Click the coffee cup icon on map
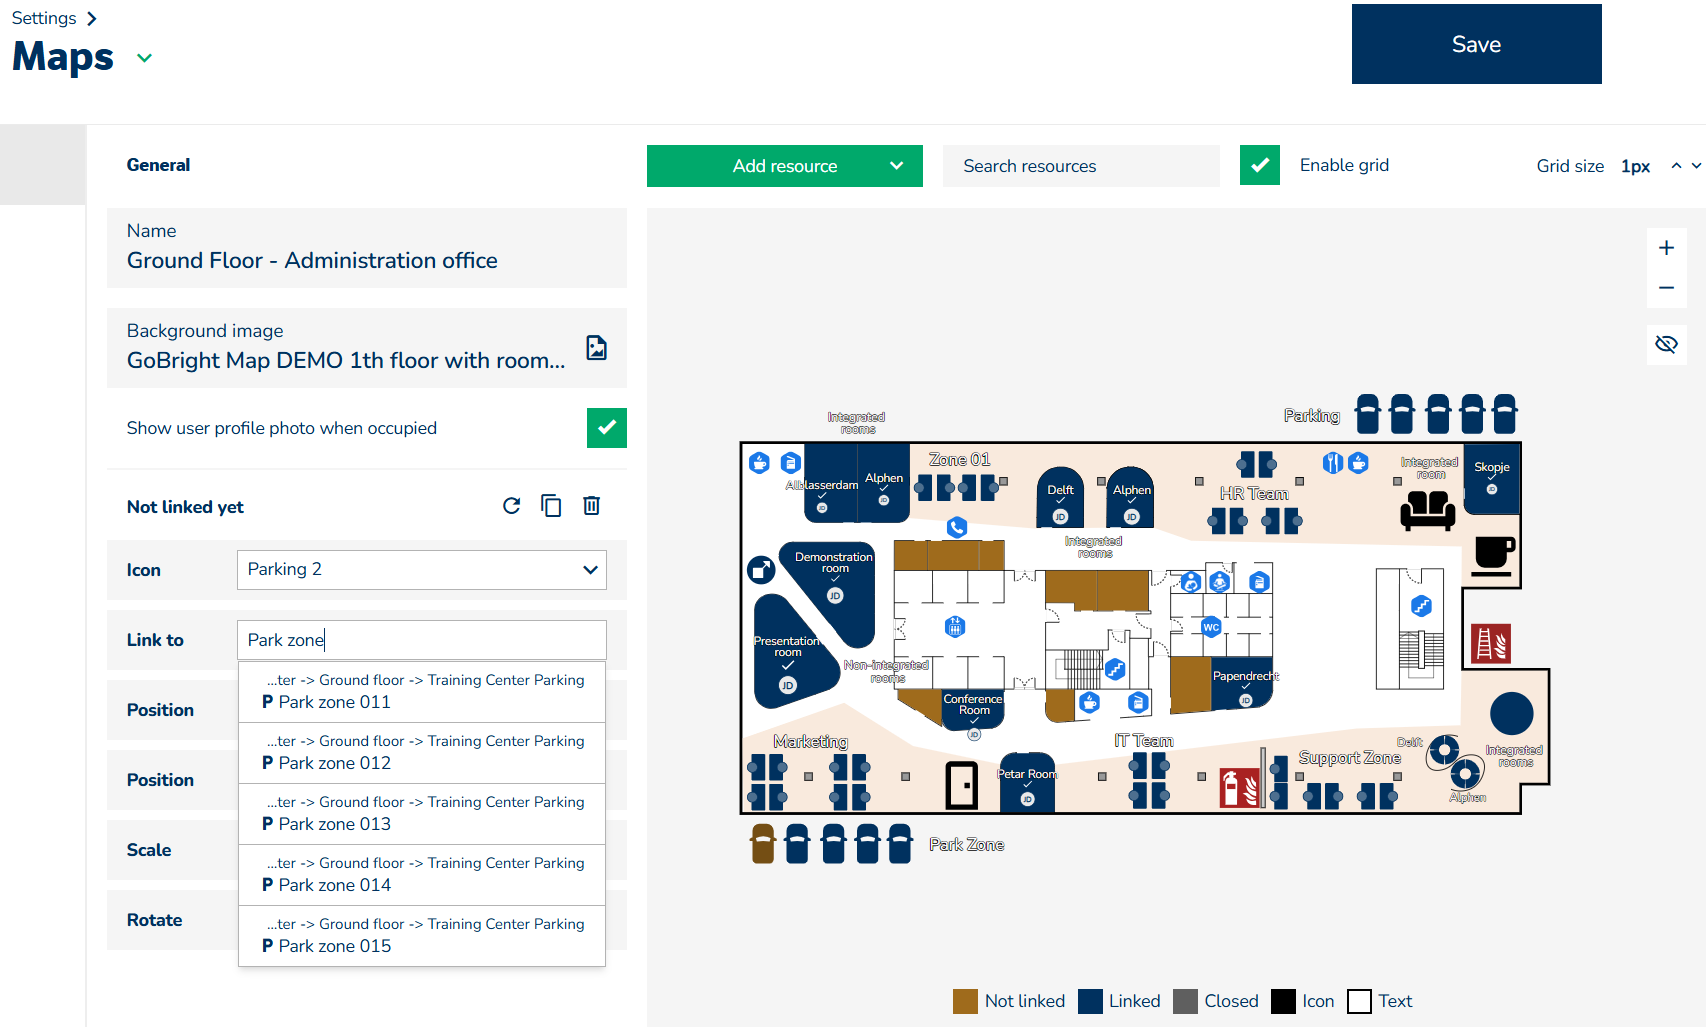Viewport: 1706px width, 1027px height. (1494, 555)
